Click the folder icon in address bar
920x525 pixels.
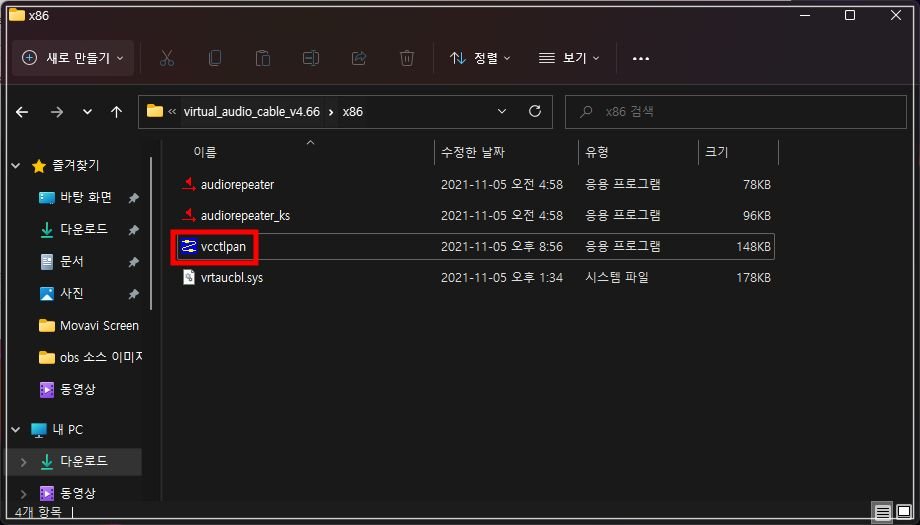coord(155,111)
